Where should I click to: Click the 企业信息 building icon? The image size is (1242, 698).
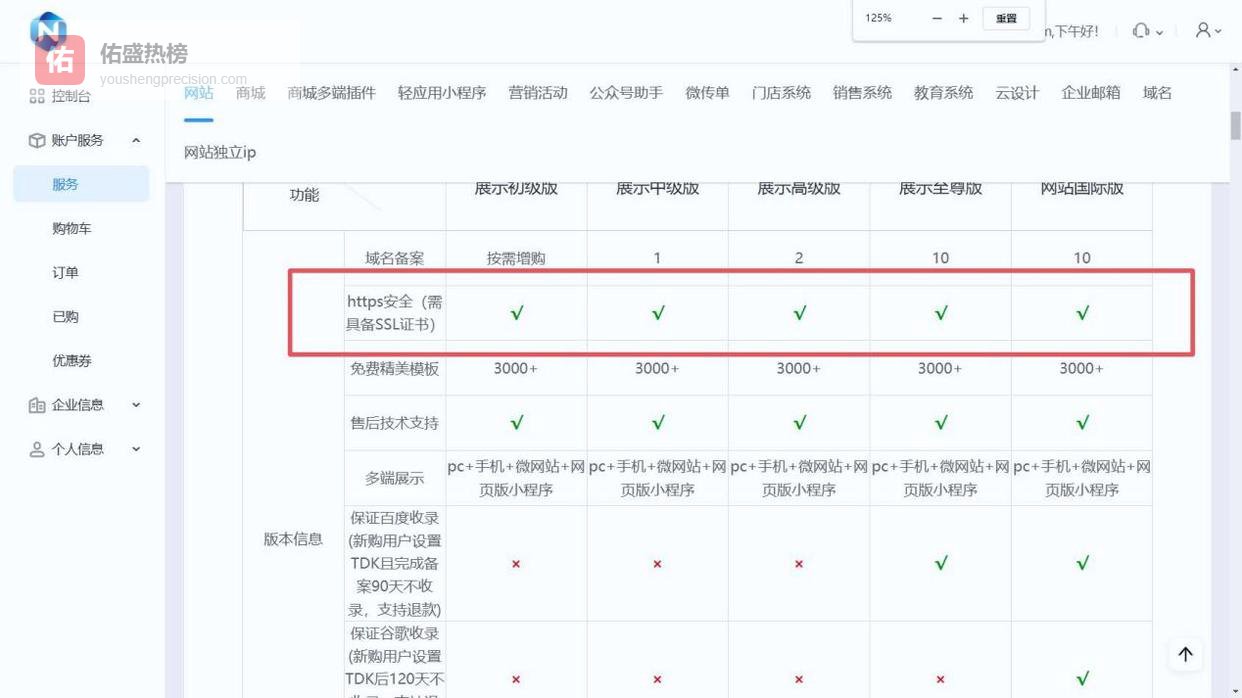(x=37, y=405)
